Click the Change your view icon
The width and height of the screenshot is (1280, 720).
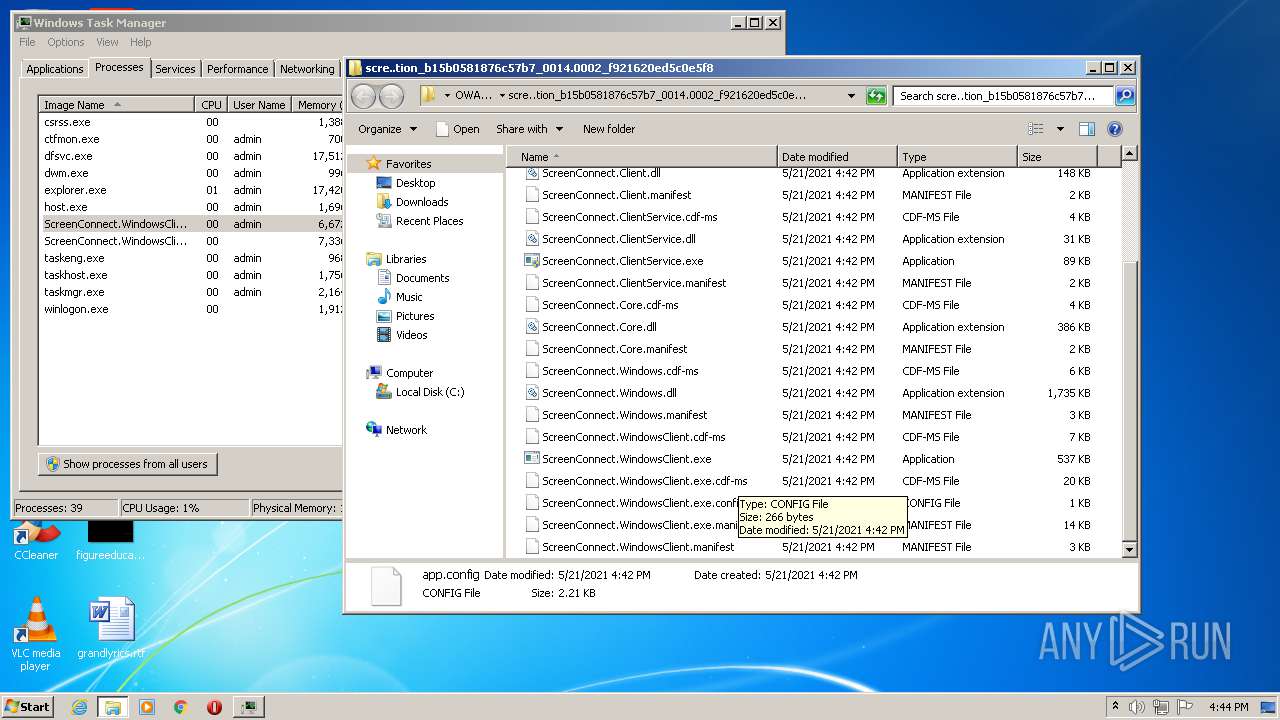point(1036,129)
